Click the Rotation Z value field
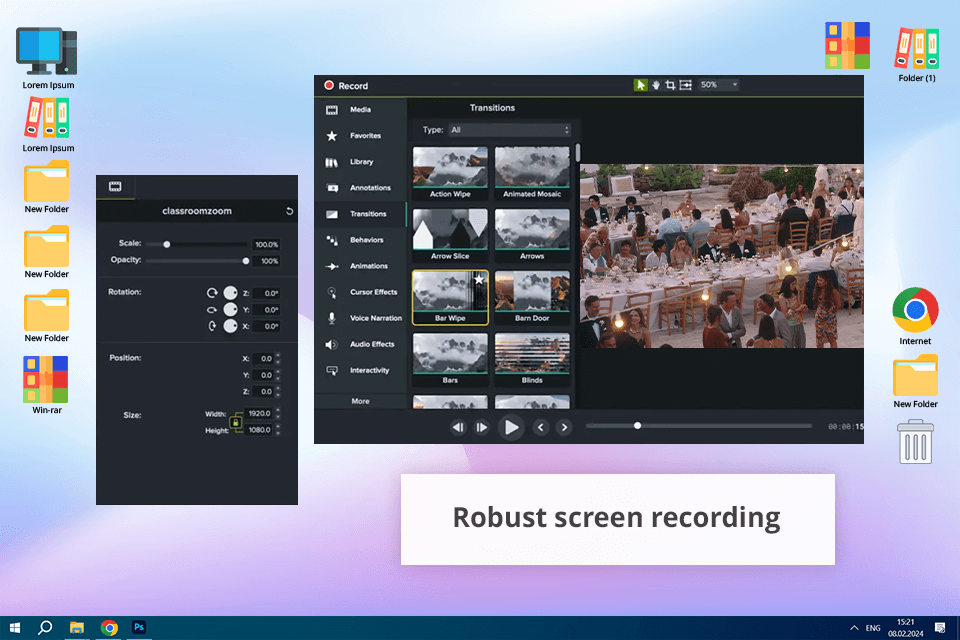Viewport: 960px width, 640px height. point(266,293)
